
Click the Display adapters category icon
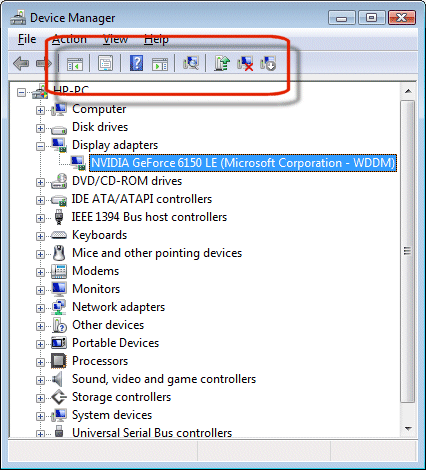[x=59, y=145]
